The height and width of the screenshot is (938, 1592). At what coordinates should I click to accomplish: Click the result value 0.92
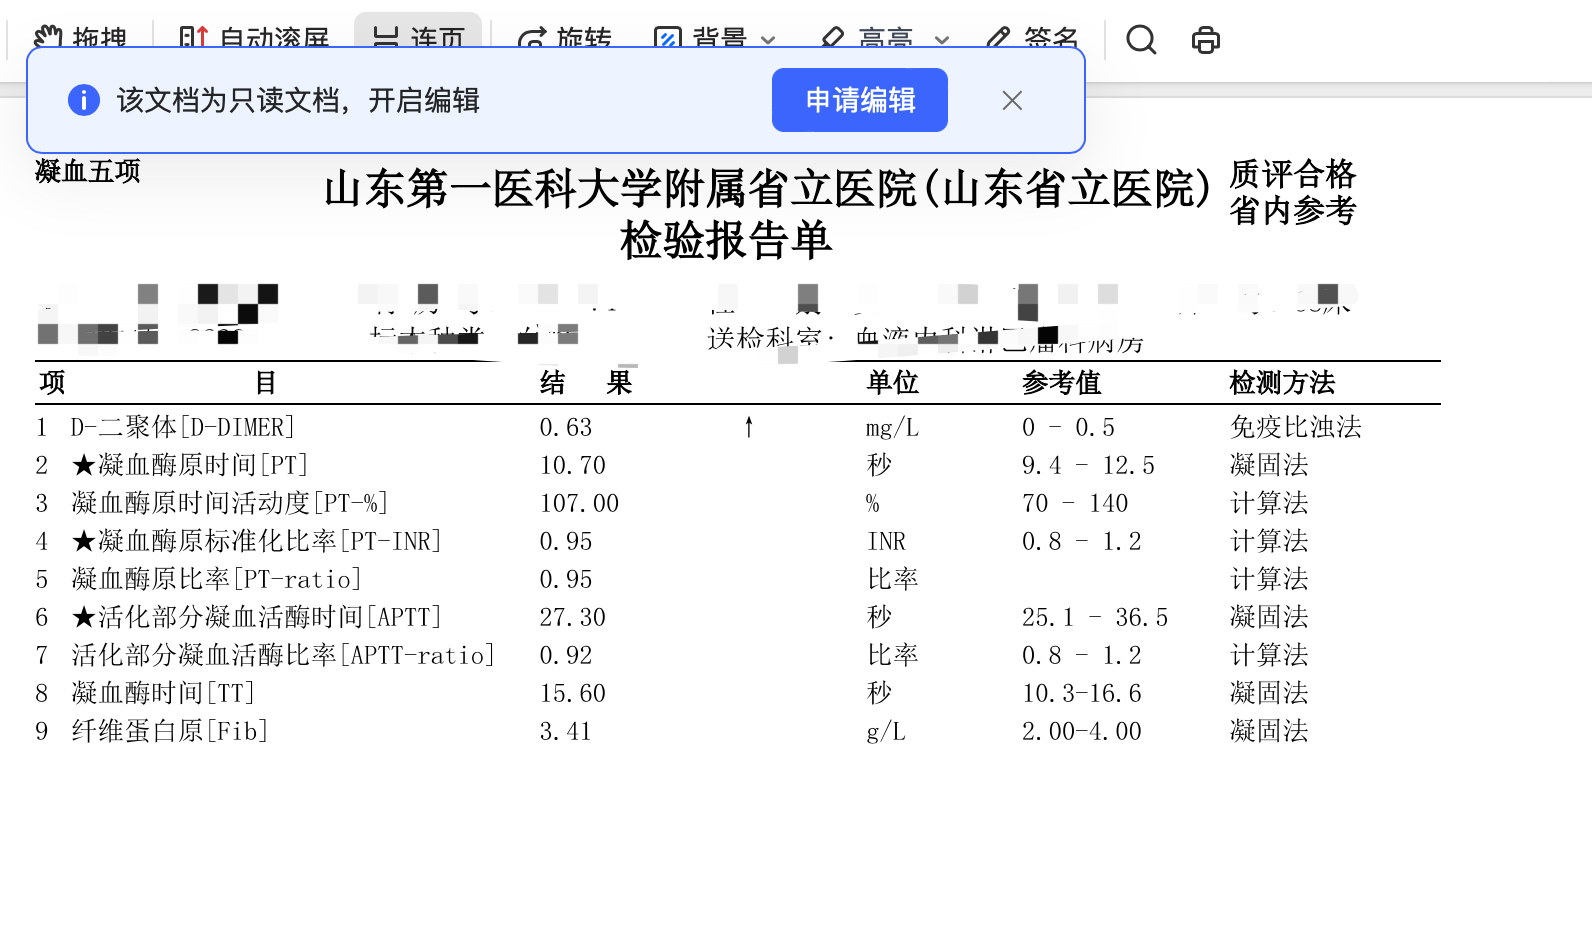click(x=566, y=655)
